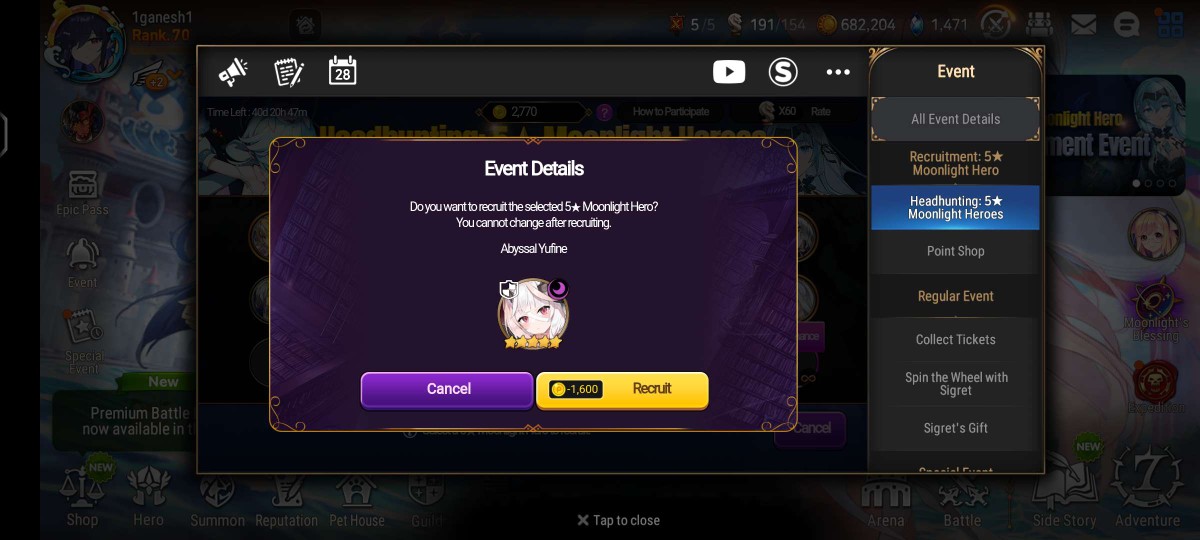Select All Event Details tab
This screenshot has height=540, width=1200.
point(955,119)
